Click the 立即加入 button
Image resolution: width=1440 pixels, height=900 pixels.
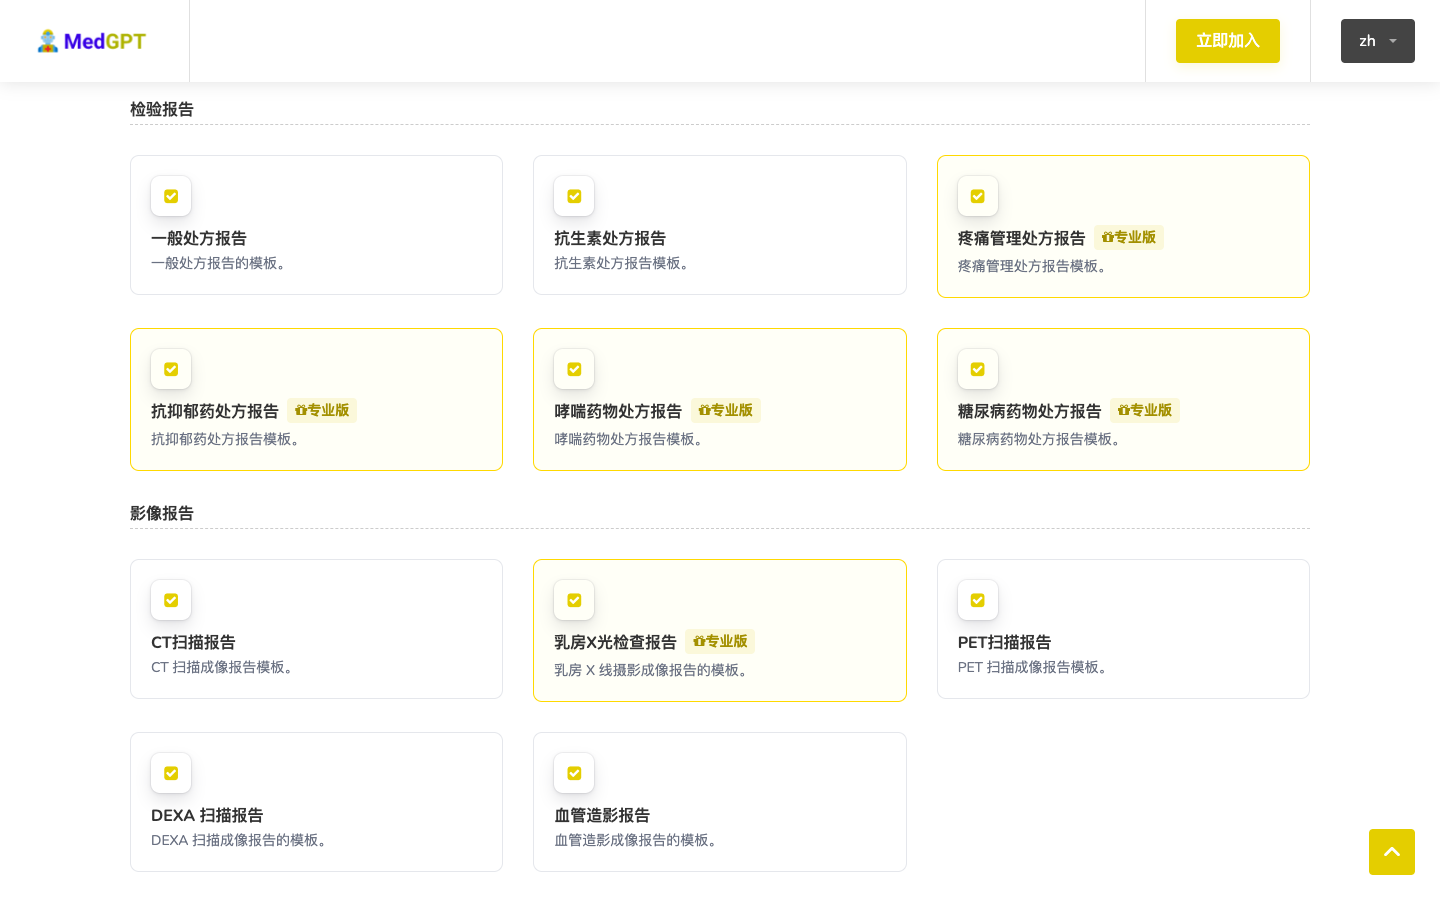click(1227, 41)
